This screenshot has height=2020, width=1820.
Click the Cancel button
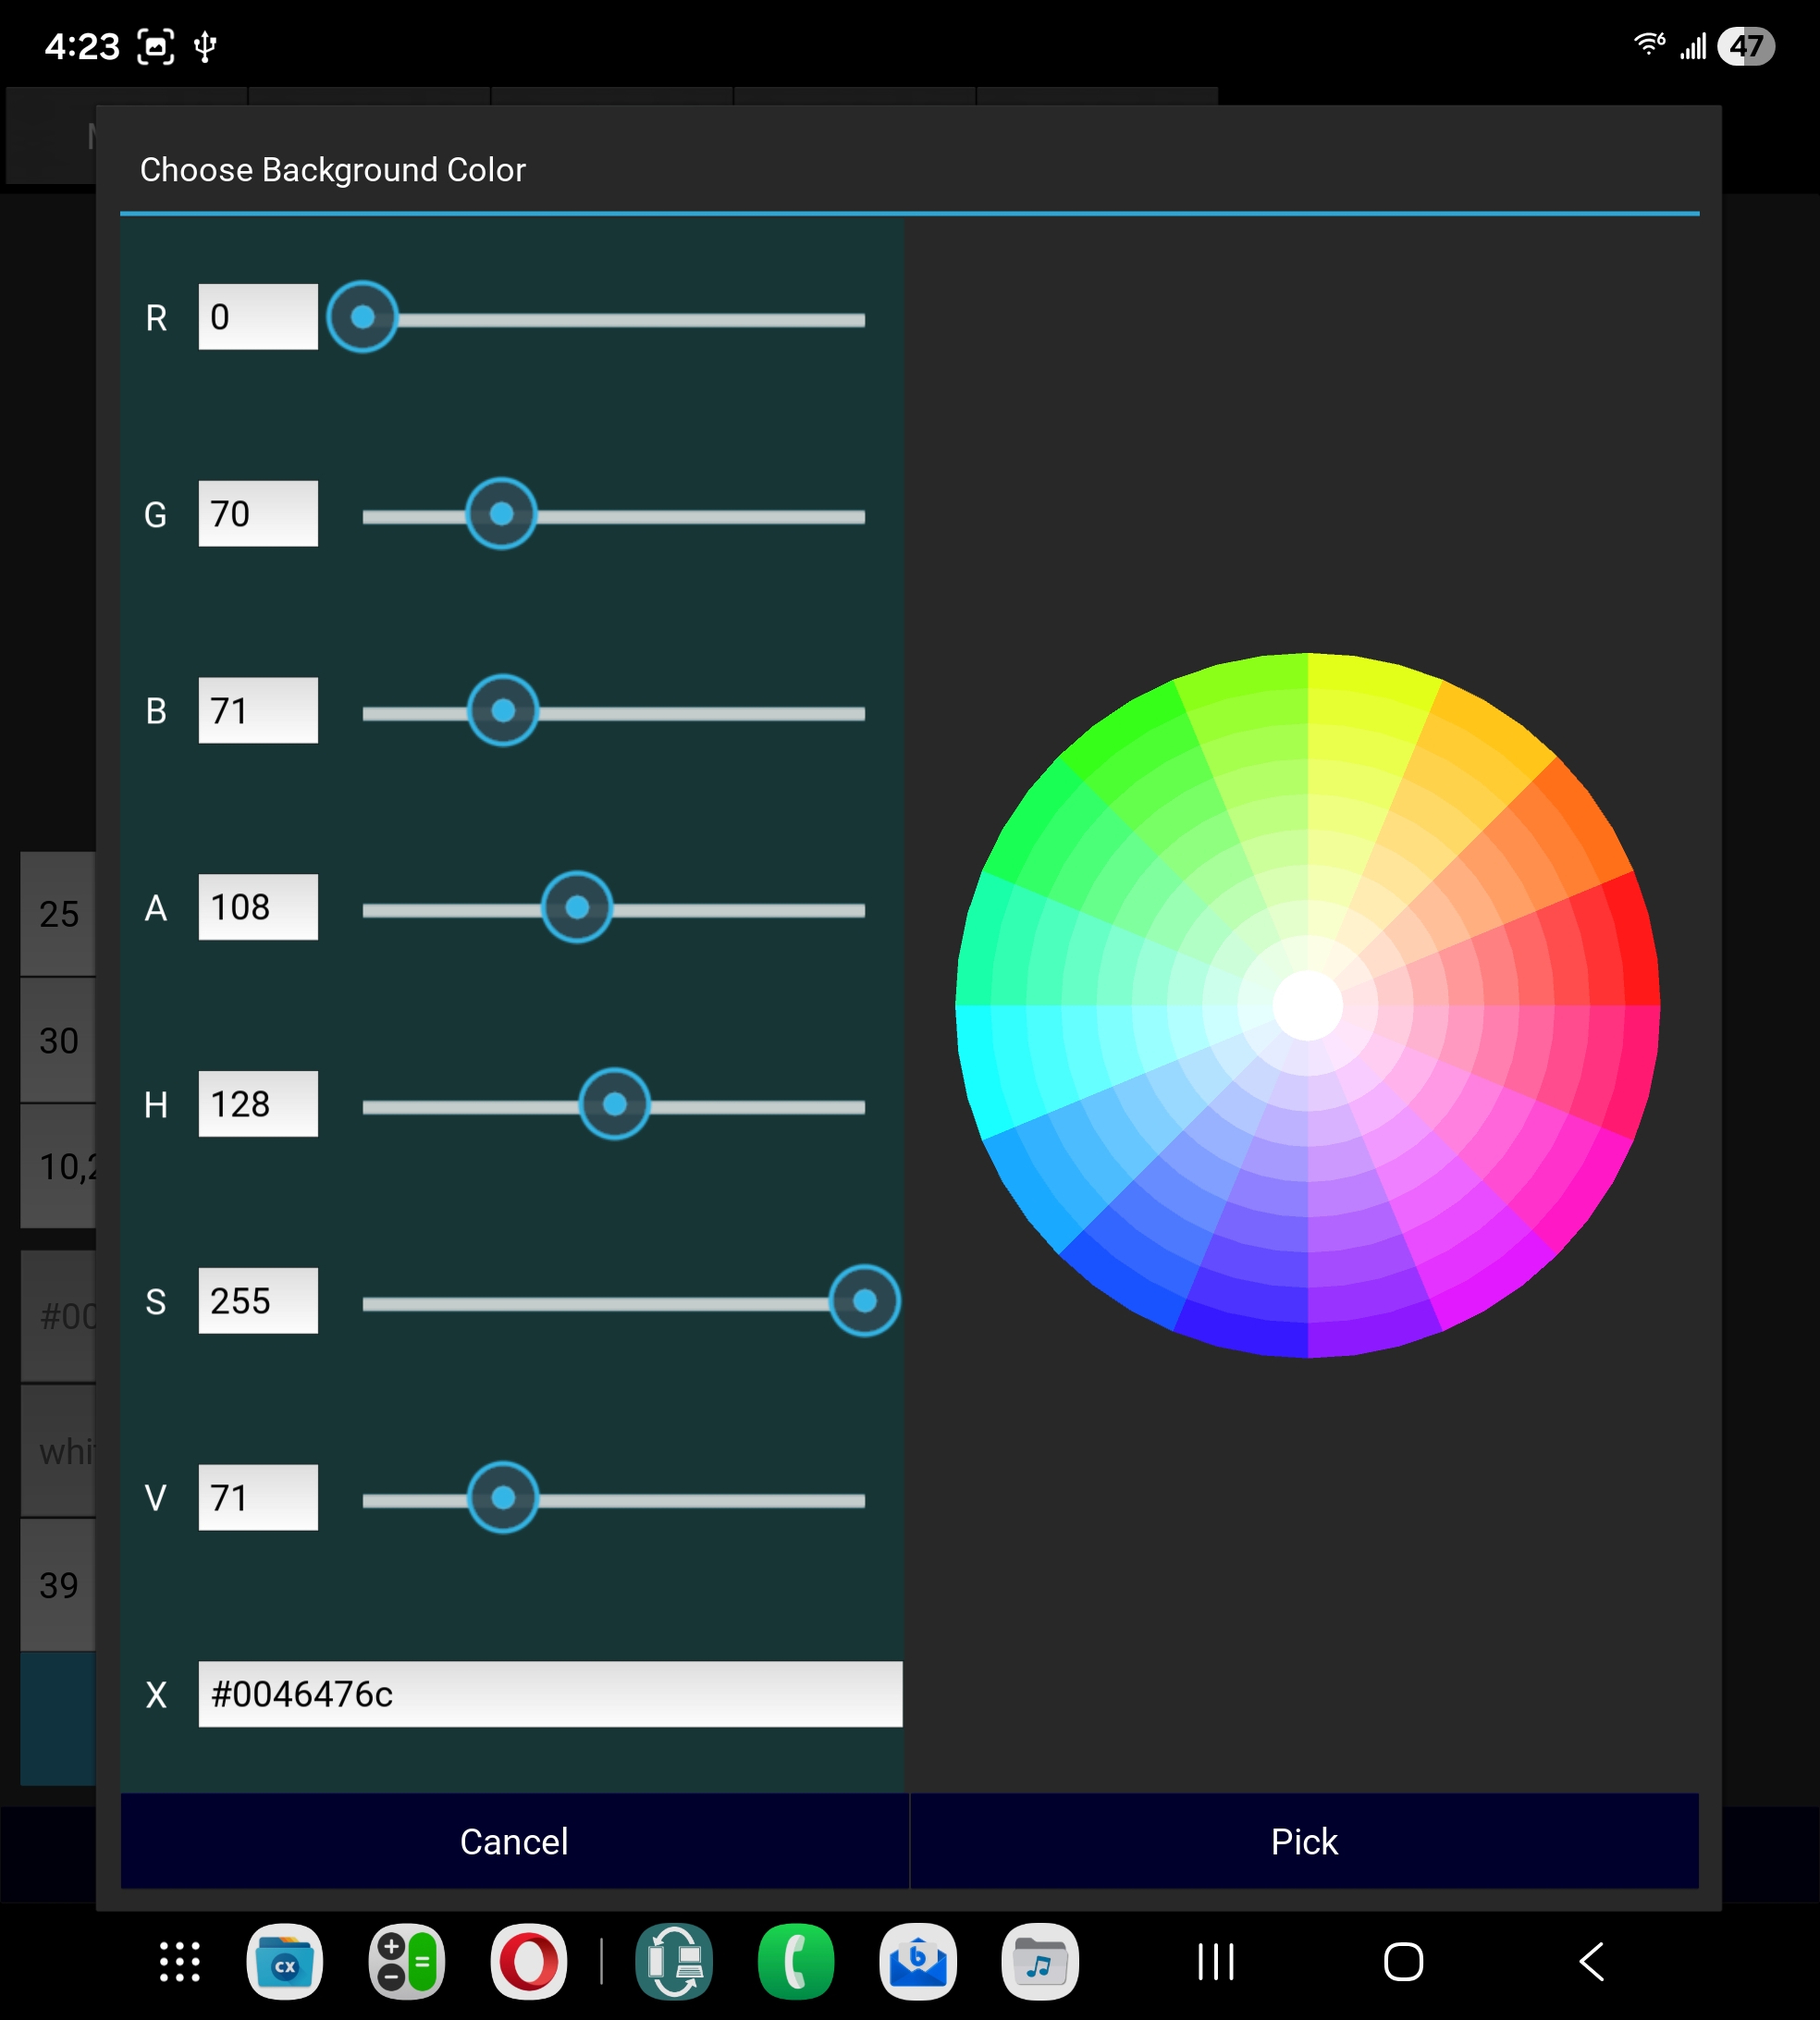click(514, 1841)
